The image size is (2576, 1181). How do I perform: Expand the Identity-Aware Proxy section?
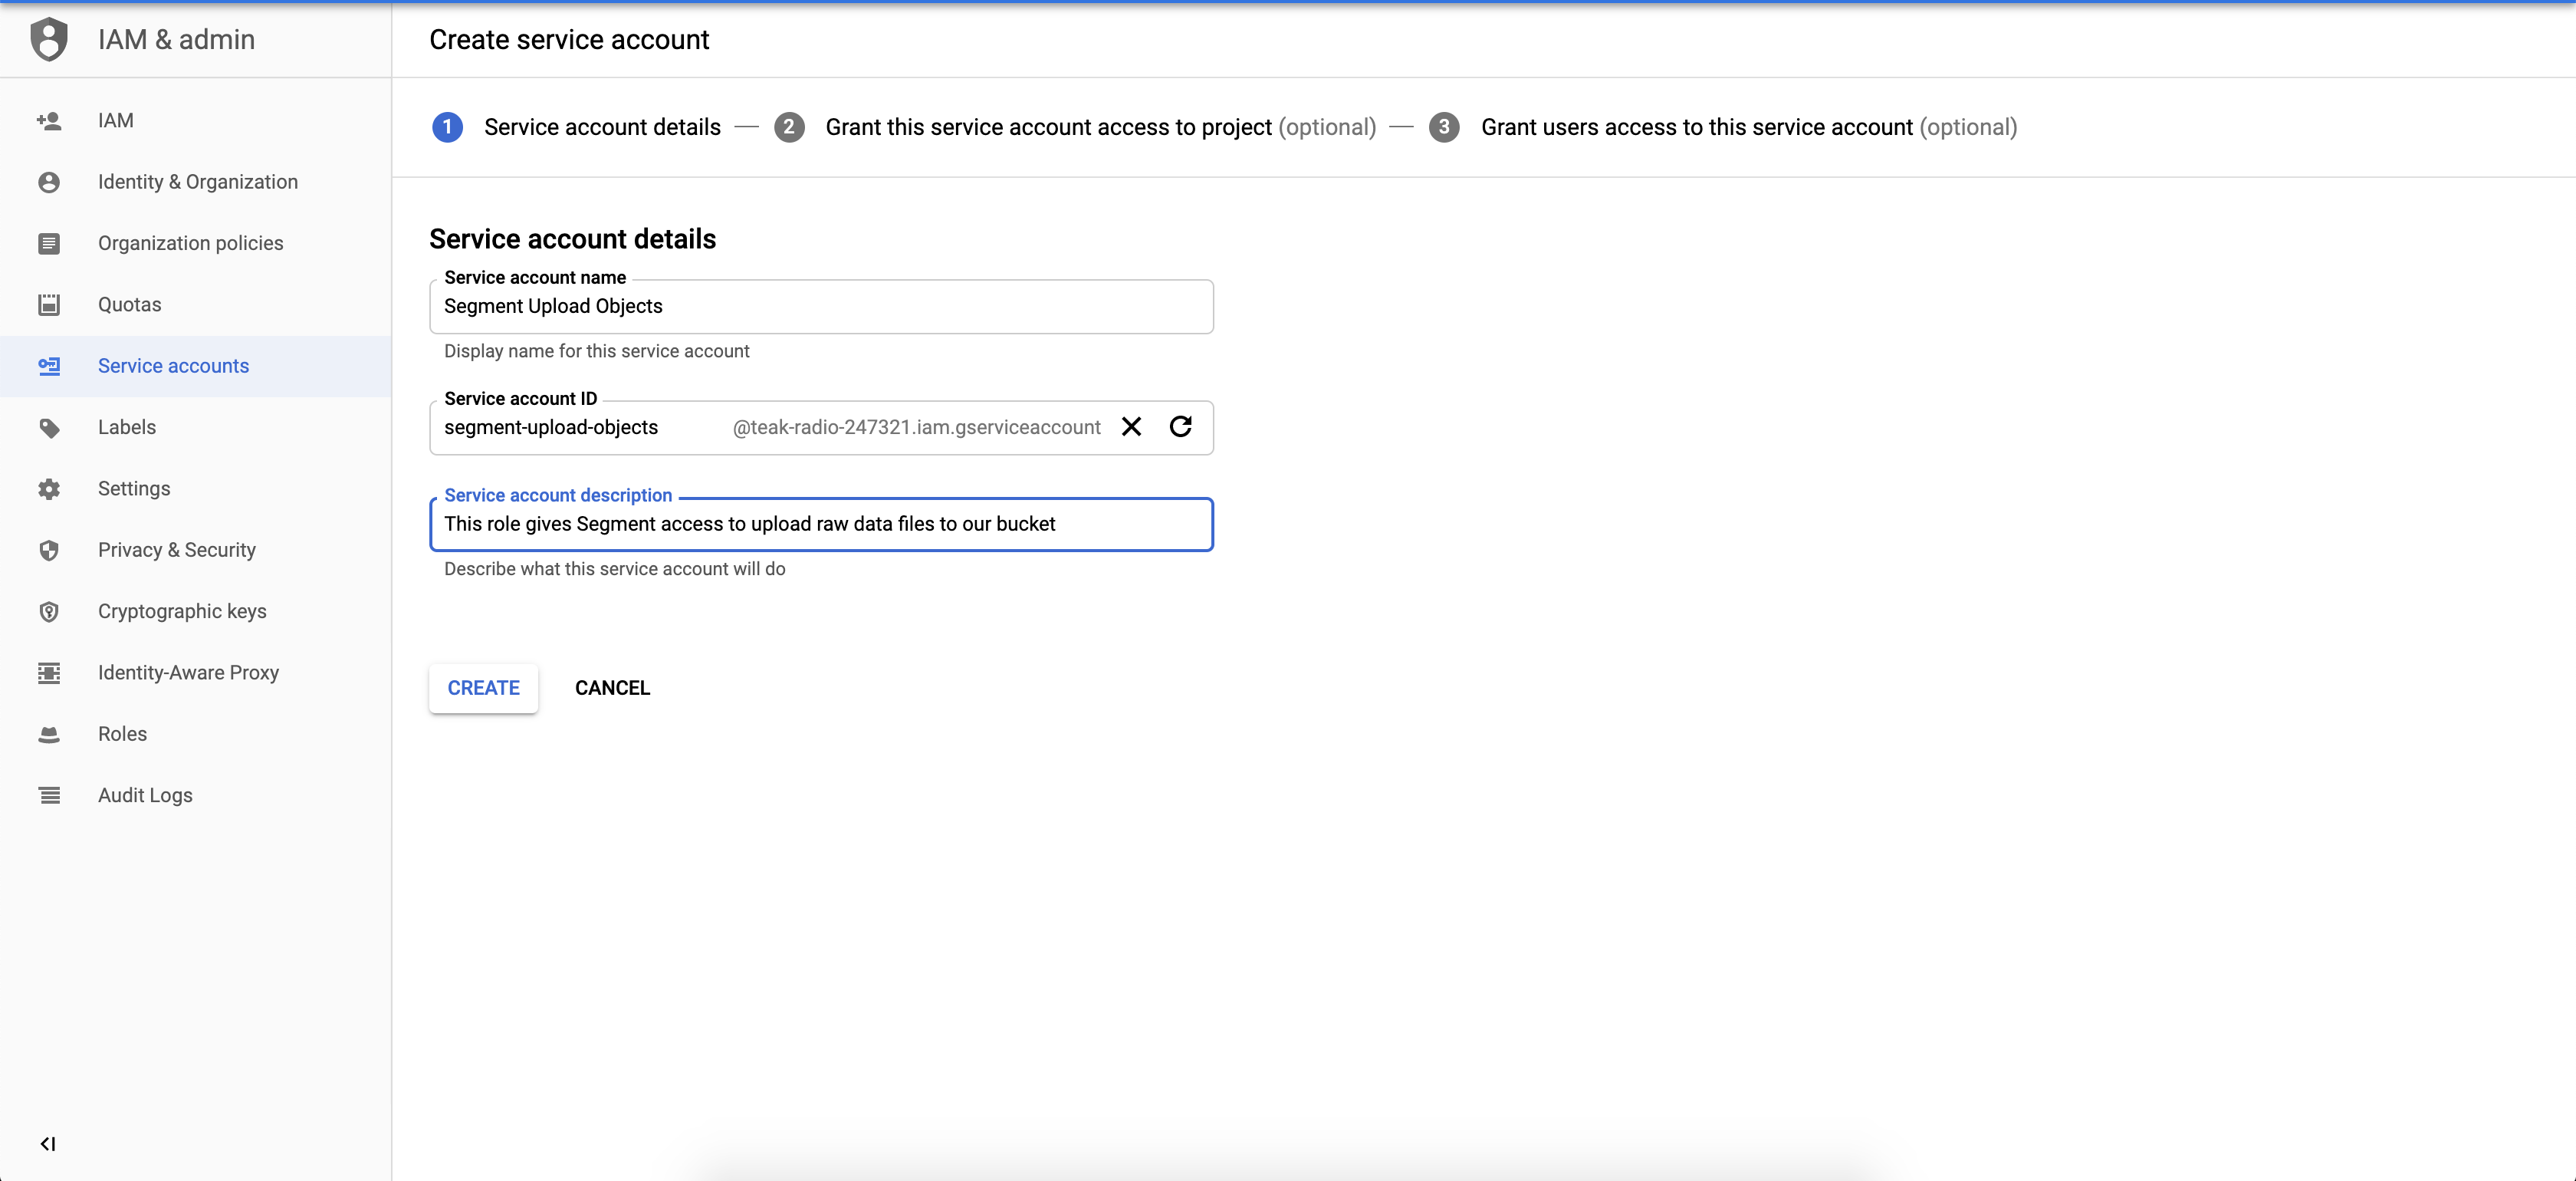click(x=189, y=672)
